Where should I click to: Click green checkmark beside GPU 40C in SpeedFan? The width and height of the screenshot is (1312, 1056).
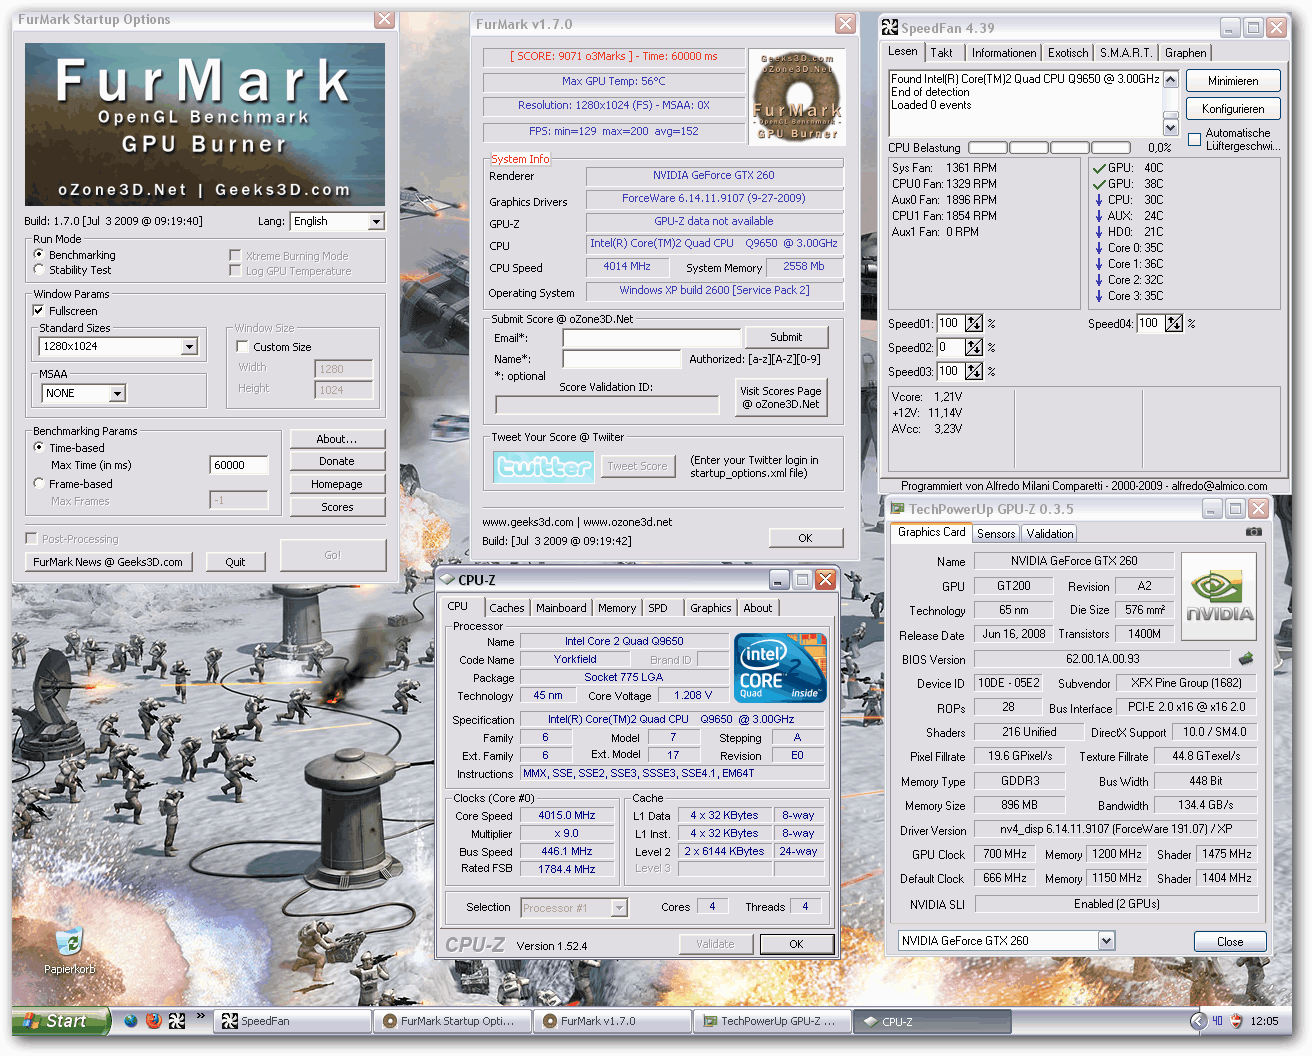[x=1099, y=168]
